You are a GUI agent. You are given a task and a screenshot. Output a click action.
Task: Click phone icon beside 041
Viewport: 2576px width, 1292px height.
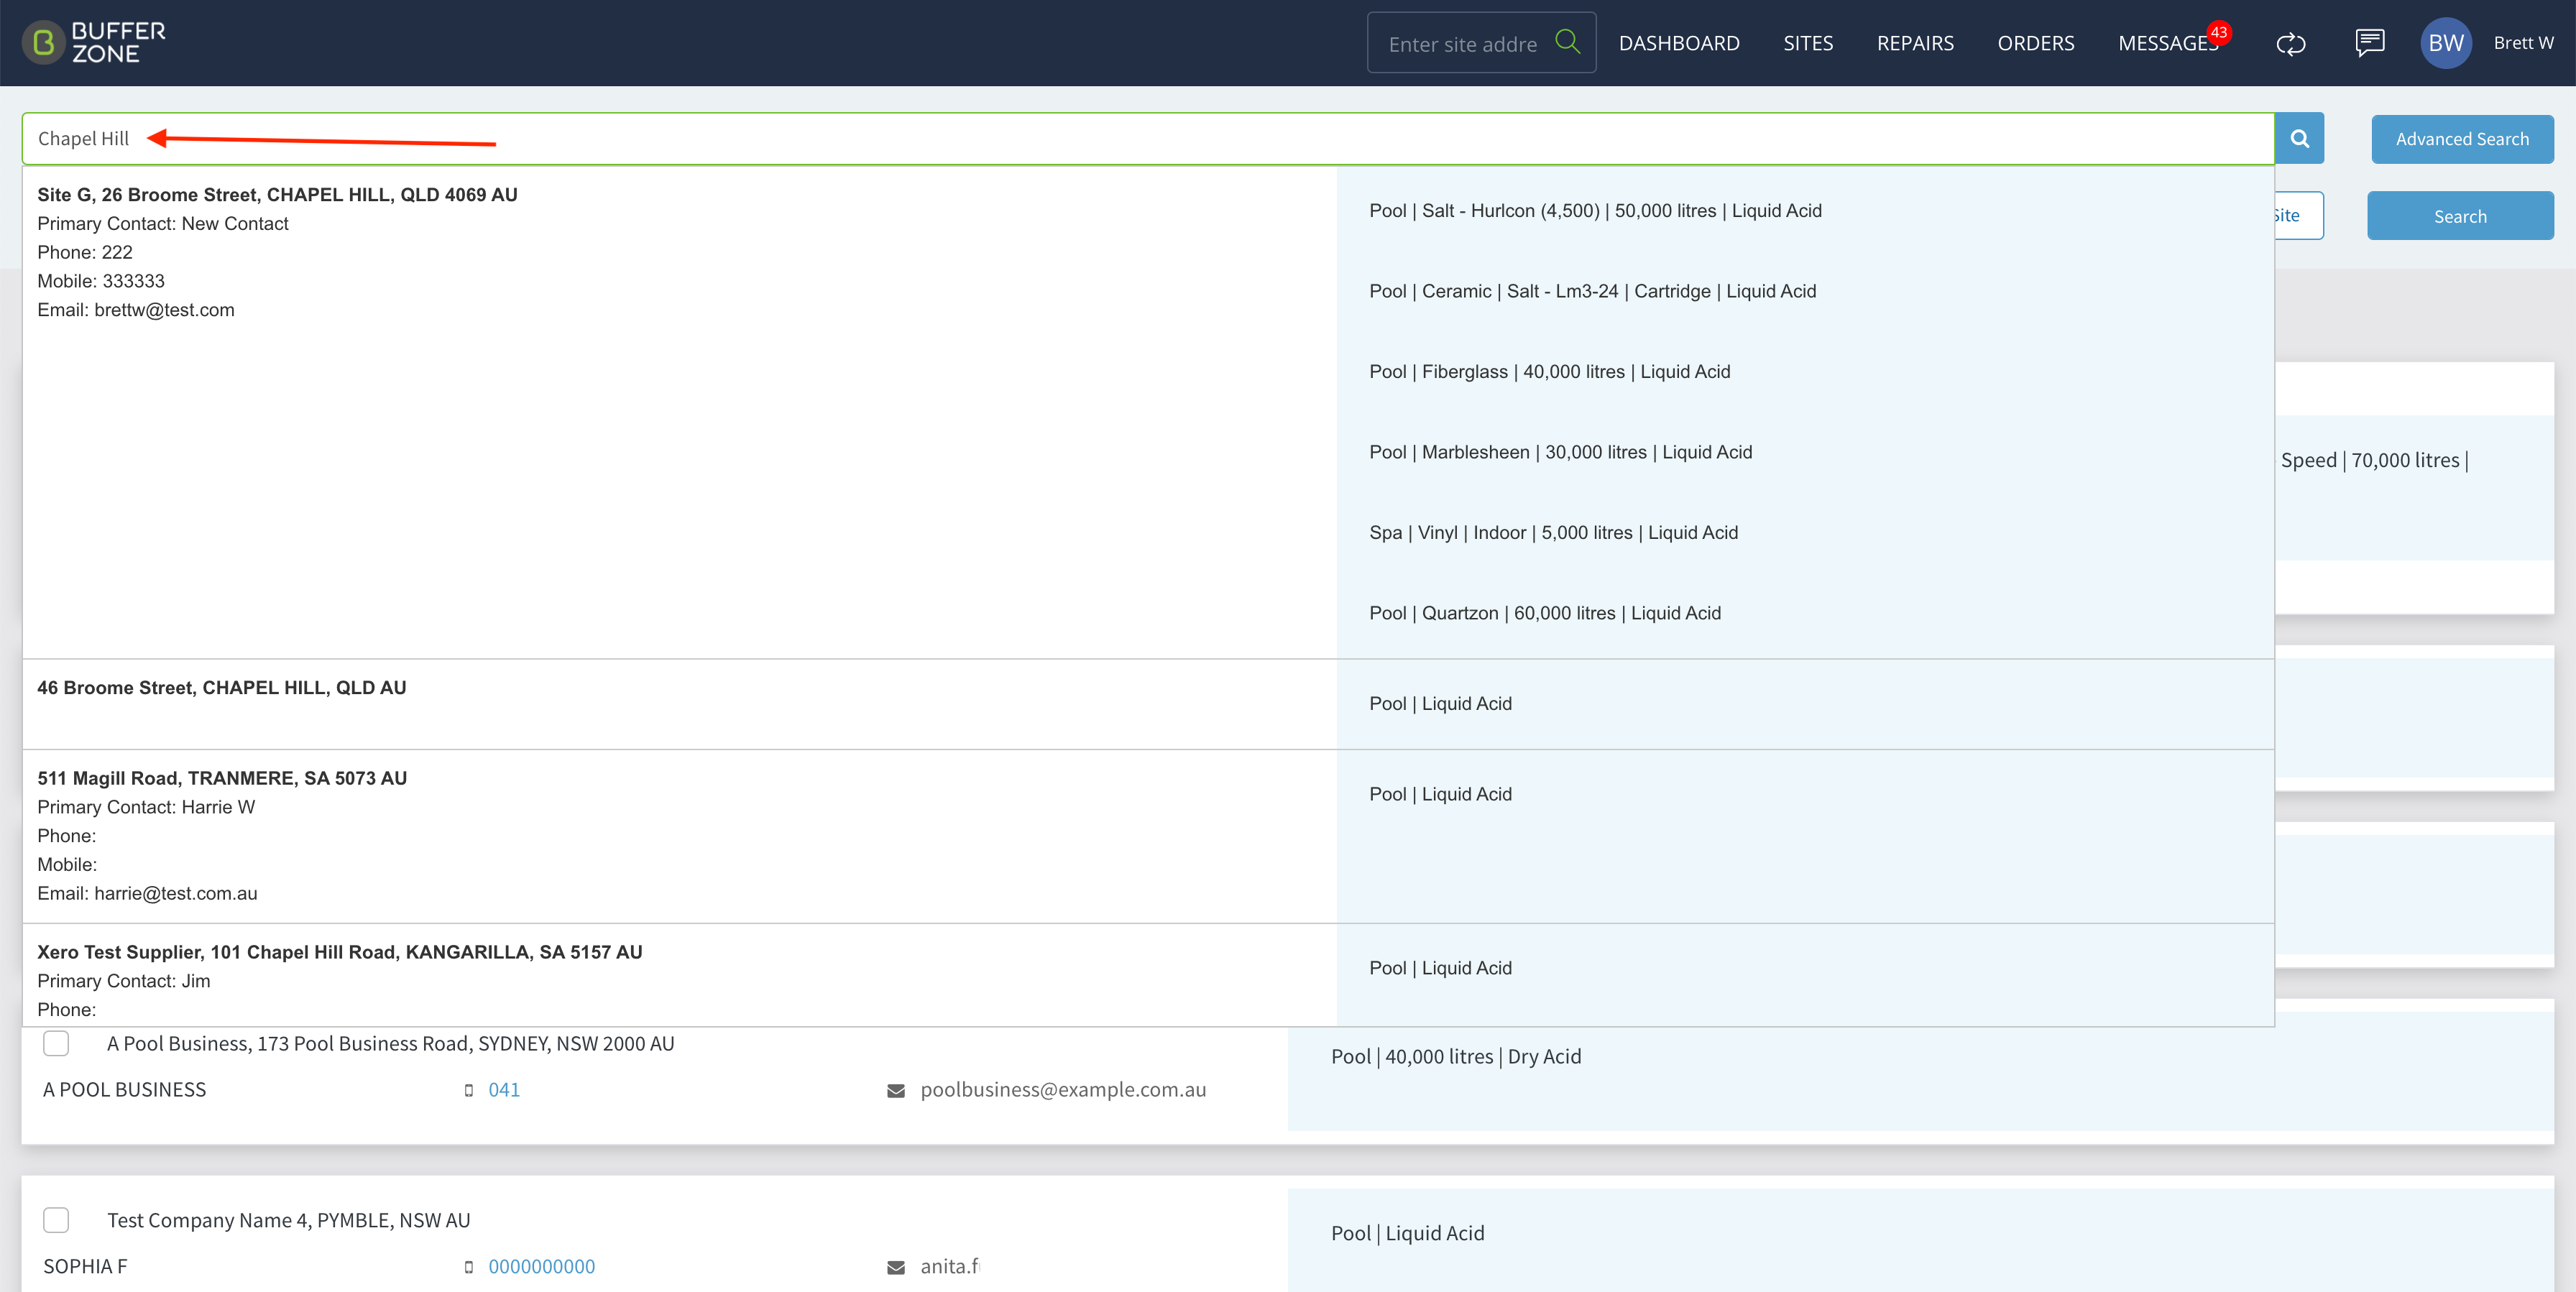468,1090
